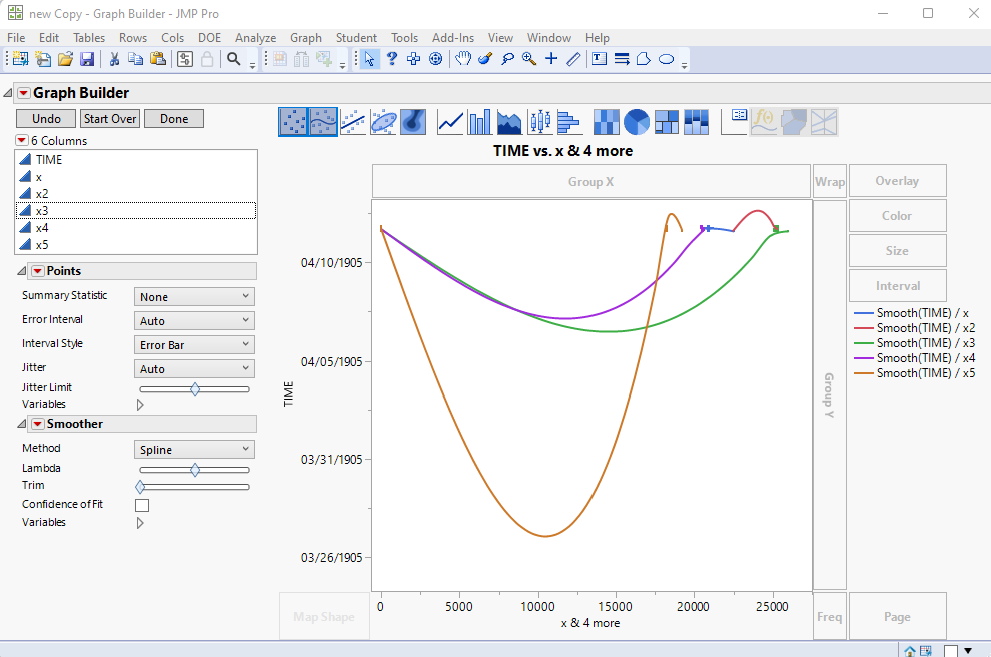
Task: Click the Cut scissors icon
Action: pos(114,59)
